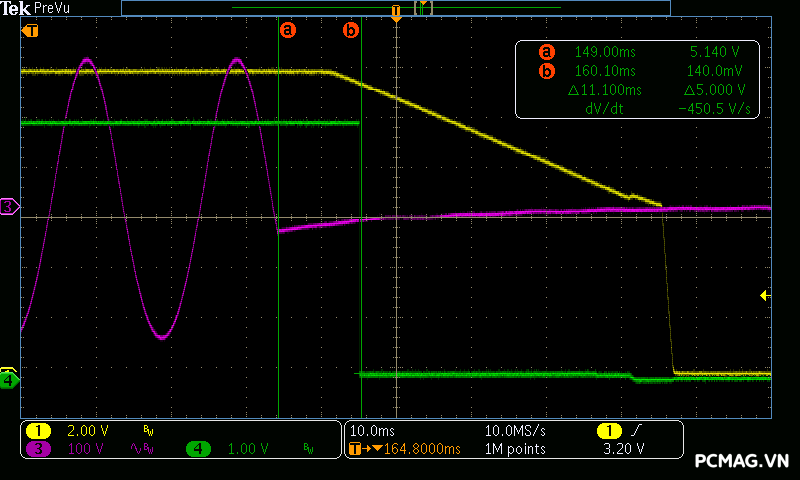The image size is (800, 480).
Task: Click the yellow trigger level arrow
Action: coord(765,295)
